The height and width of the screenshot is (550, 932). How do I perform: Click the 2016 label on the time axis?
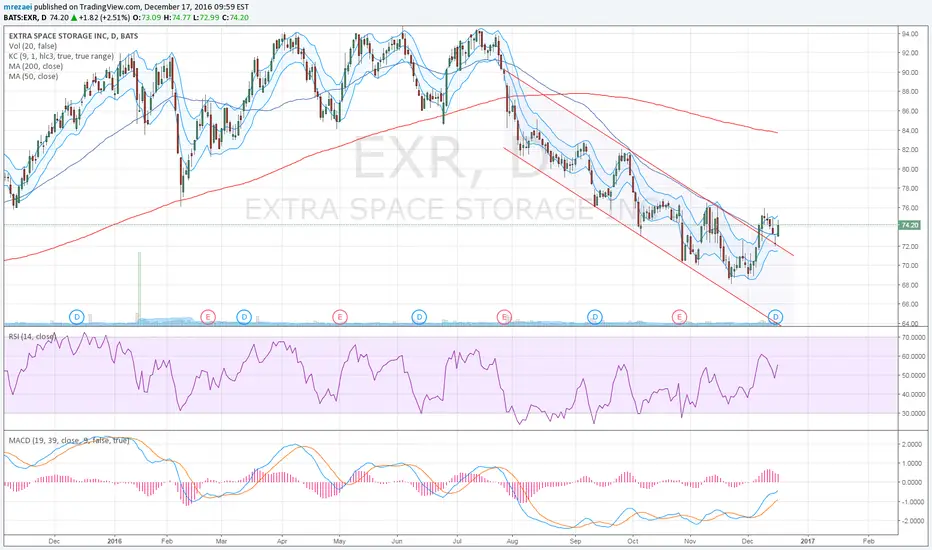(x=115, y=541)
